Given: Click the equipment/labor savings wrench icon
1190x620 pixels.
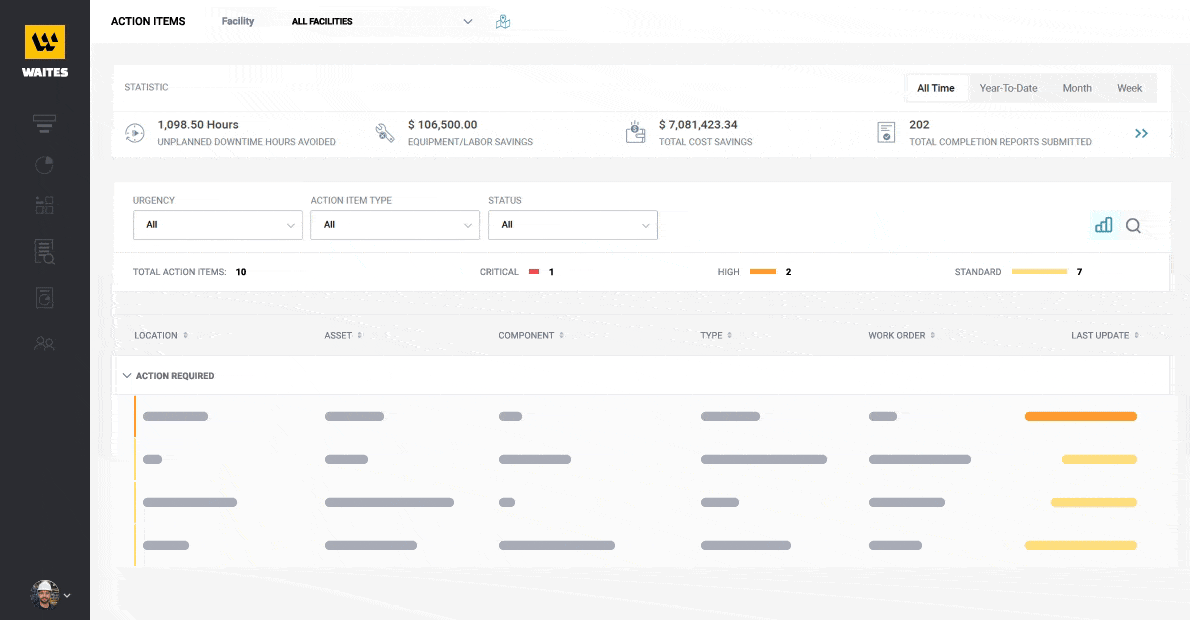Looking at the screenshot, I should [385, 133].
